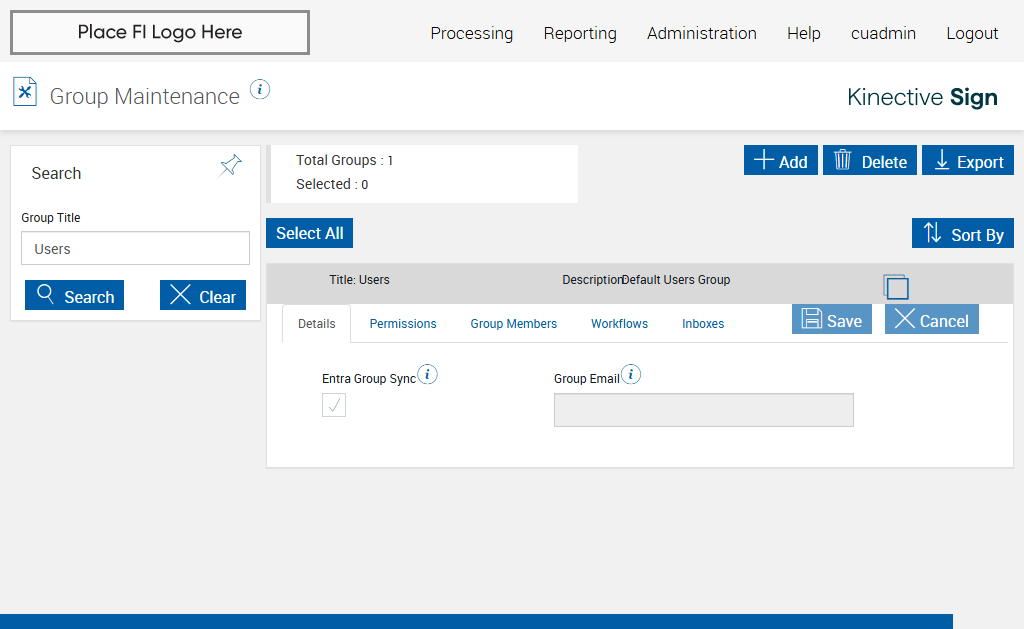
Task: Click the Entra Group Sync info icon
Action: 427,374
